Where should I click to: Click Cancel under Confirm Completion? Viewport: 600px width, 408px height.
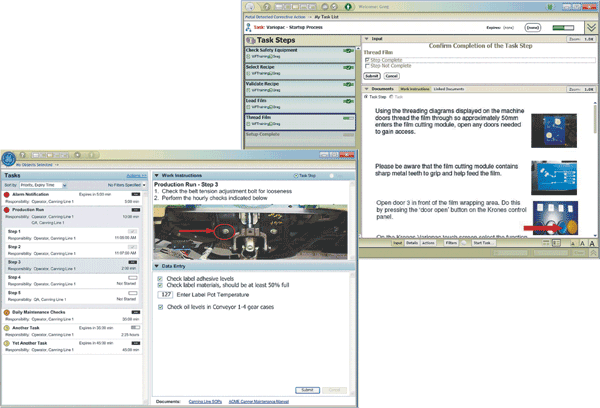coord(391,76)
